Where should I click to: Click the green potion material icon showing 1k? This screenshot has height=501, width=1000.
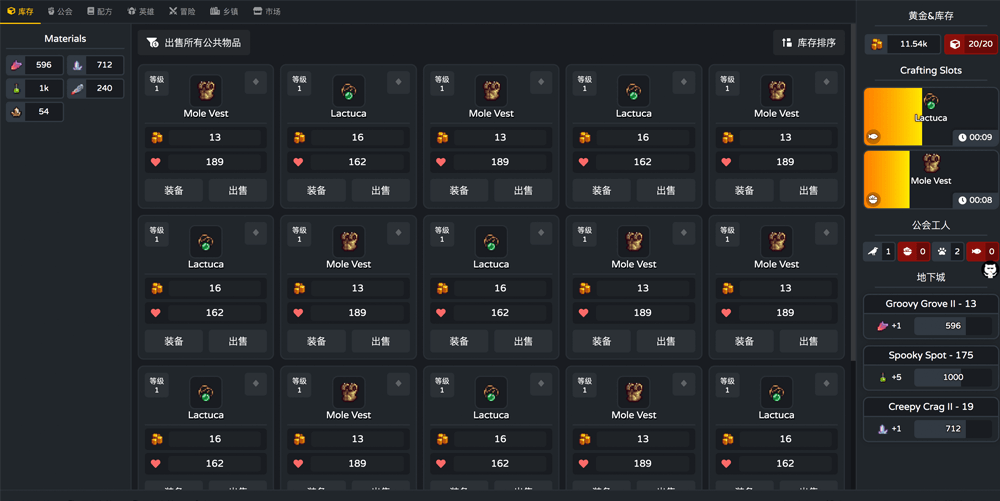point(16,89)
